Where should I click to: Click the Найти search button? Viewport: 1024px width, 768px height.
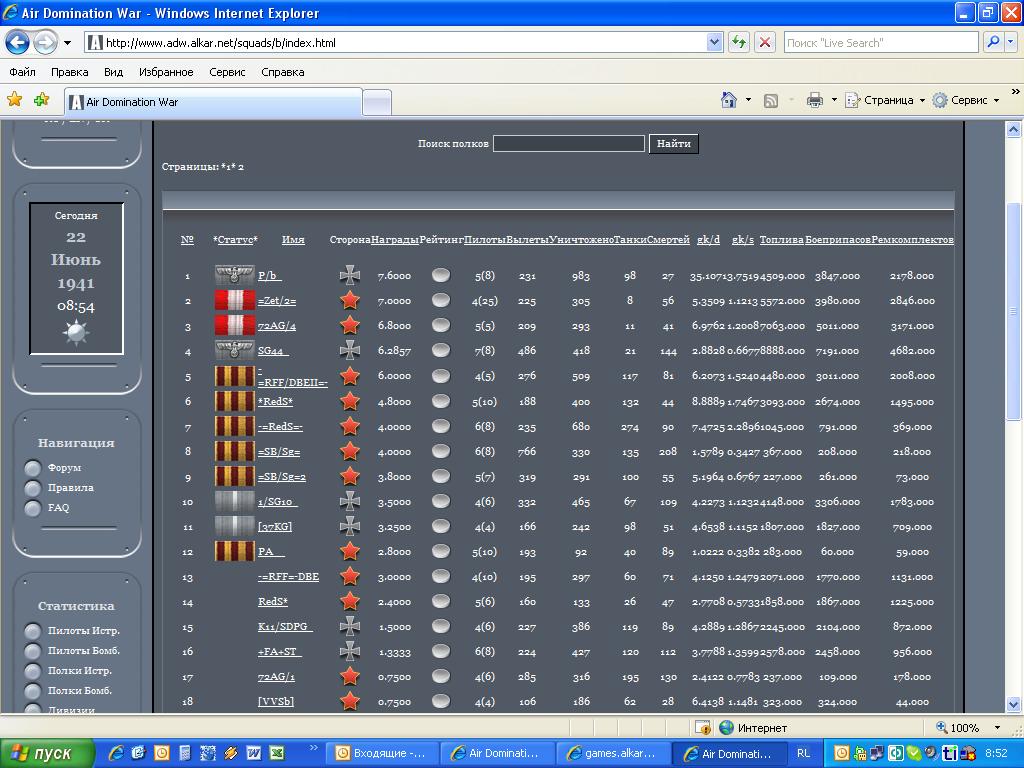click(673, 144)
